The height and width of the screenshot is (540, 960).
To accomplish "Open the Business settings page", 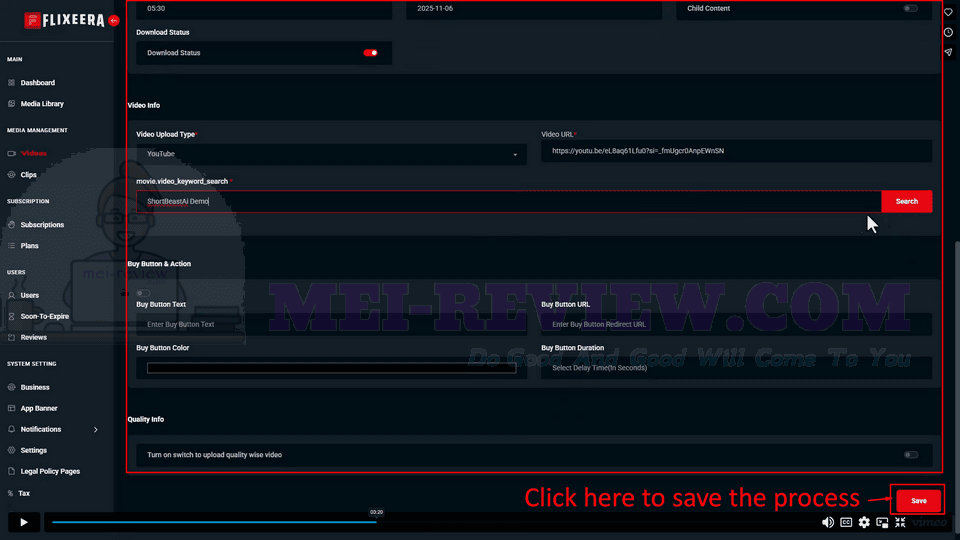I will (35, 388).
